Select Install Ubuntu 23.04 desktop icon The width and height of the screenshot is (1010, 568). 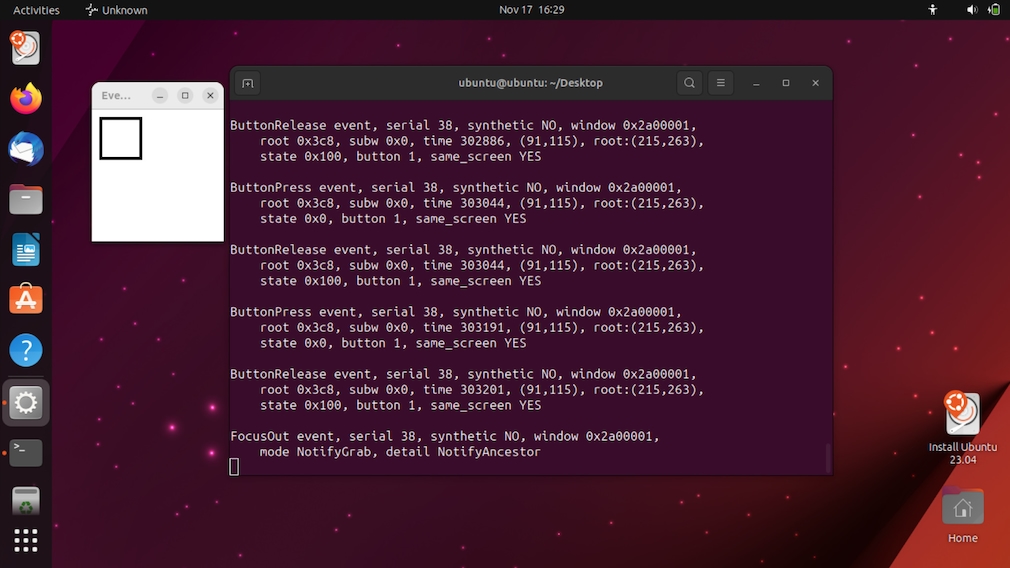(962, 427)
